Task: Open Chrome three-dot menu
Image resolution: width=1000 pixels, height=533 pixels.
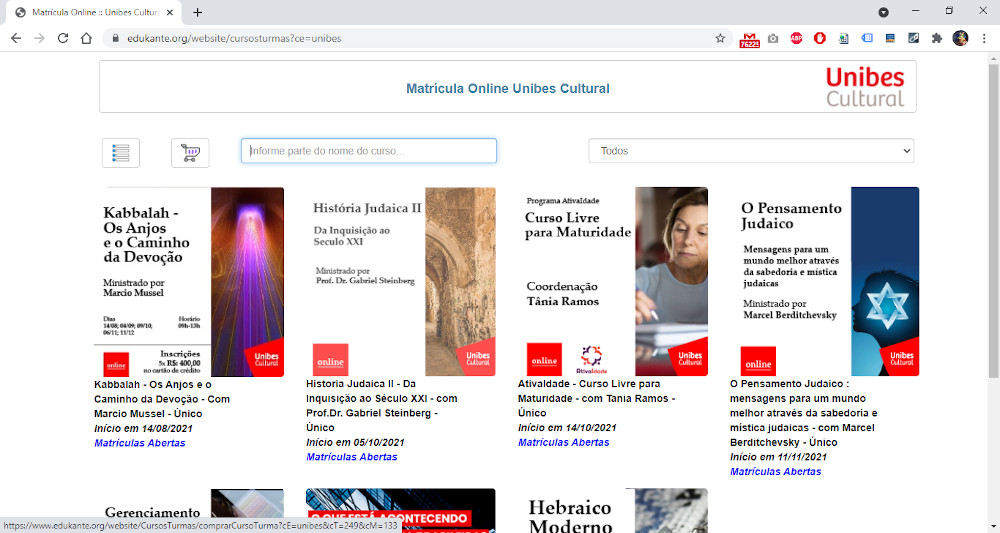Action: [x=984, y=38]
